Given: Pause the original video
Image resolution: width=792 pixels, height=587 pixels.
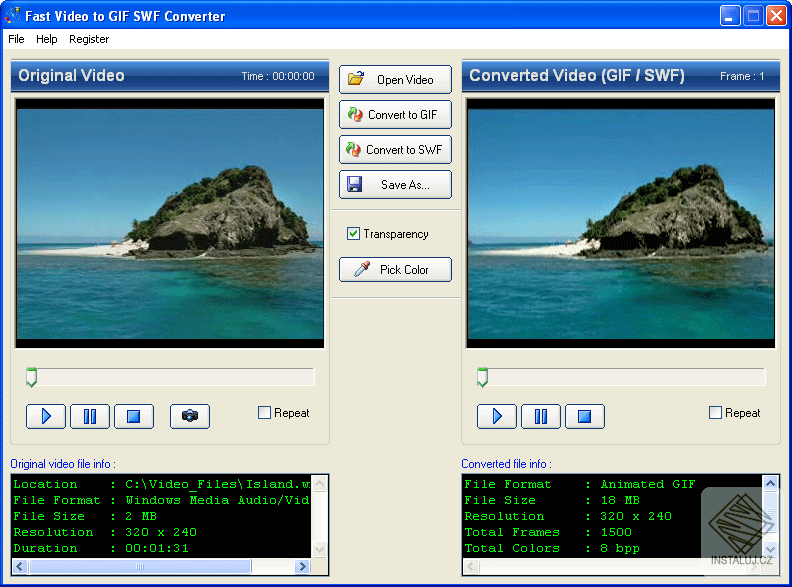Looking at the screenshot, I should click(x=90, y=416).
